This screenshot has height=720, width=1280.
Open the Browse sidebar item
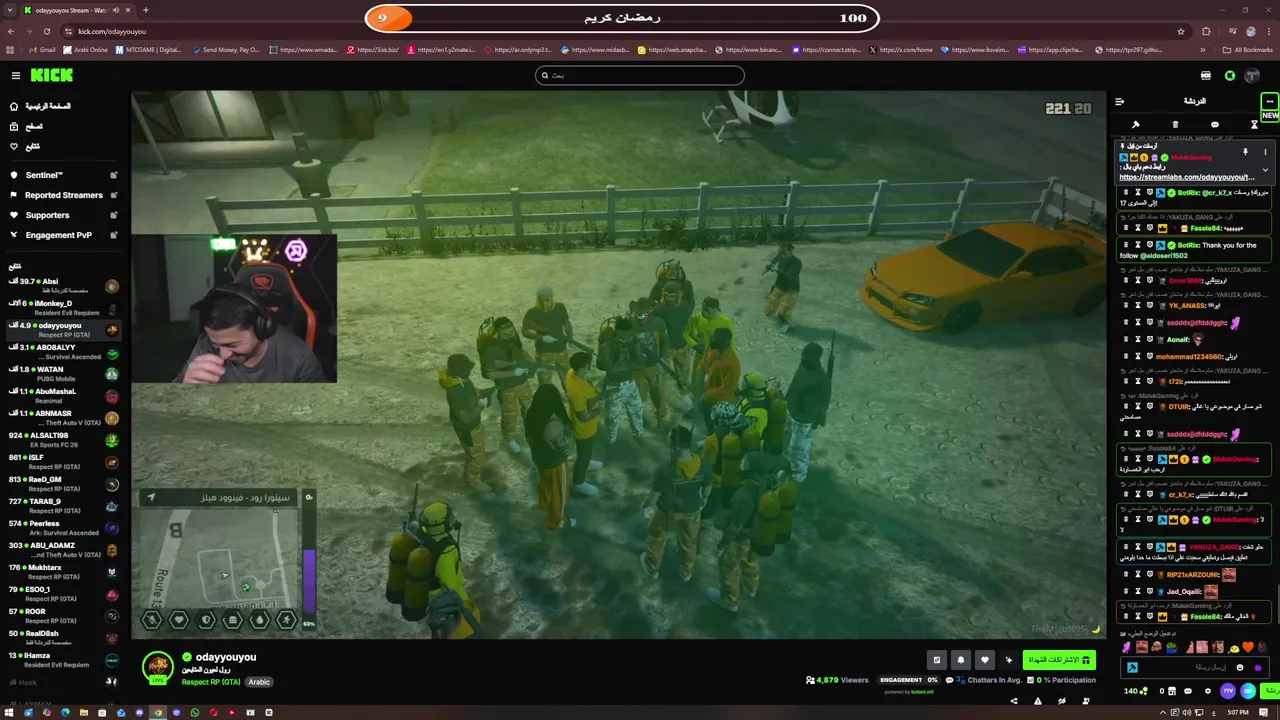[28, 126]
